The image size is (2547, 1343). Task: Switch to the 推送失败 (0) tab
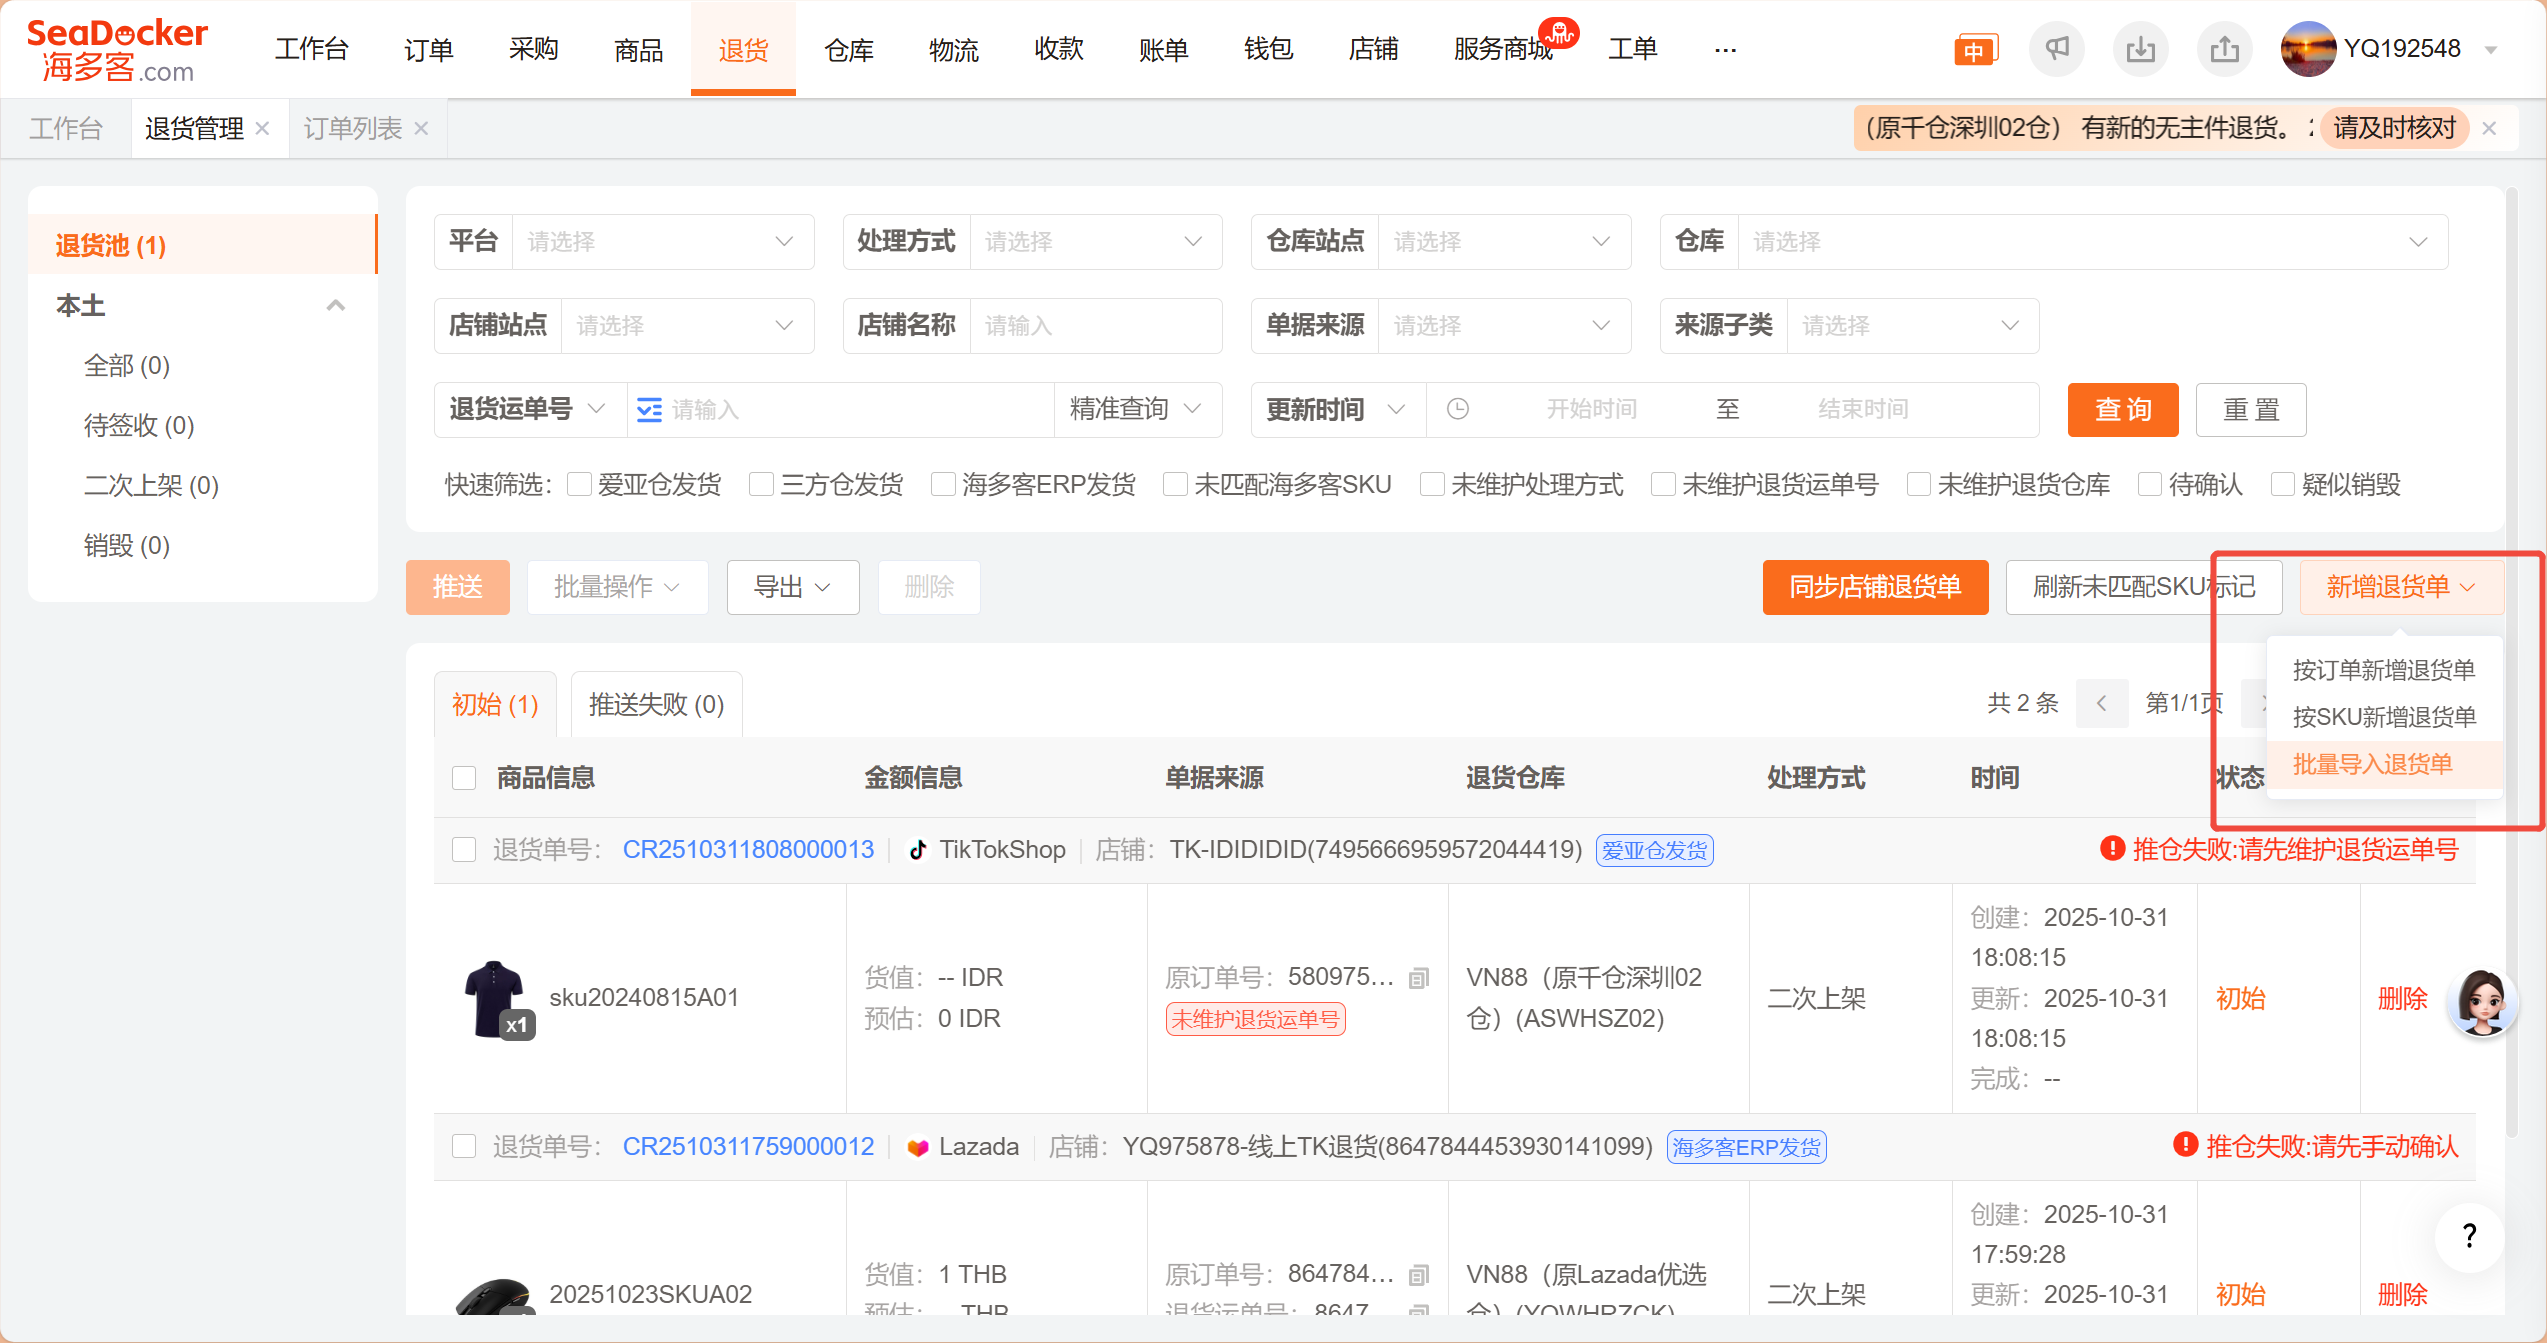[x=656, y=704]
